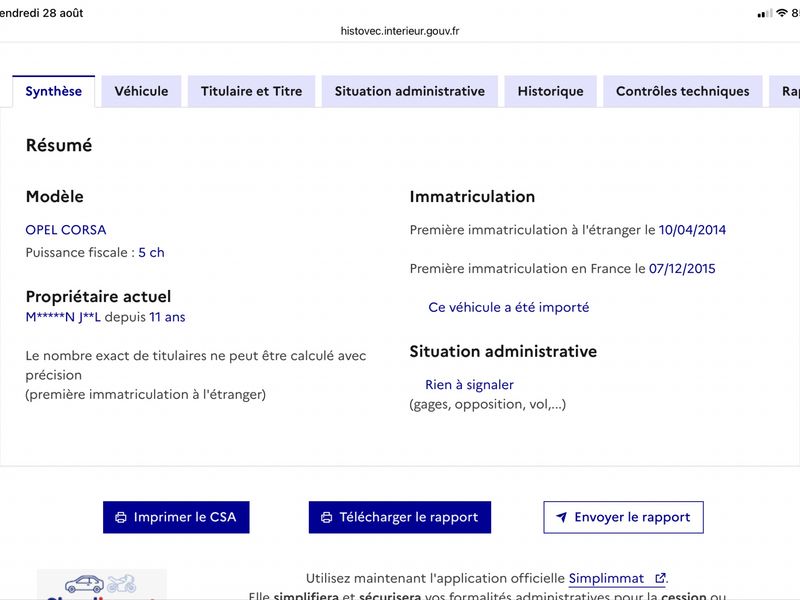Click the external link icon after Simplimmat

click(x=660, y=578)
